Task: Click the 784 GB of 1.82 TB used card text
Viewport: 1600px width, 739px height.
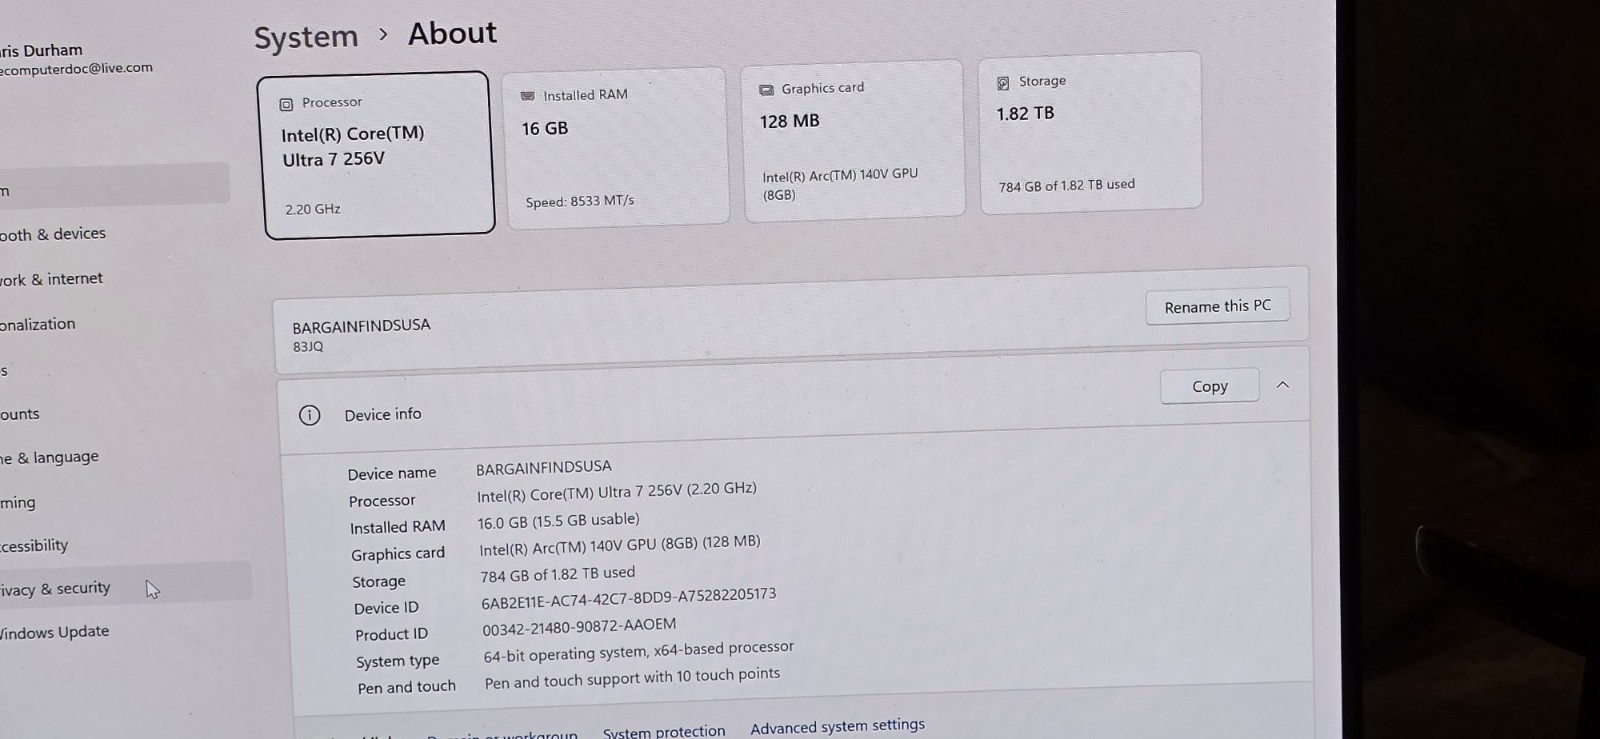Action: click(x=1067, y=186)
